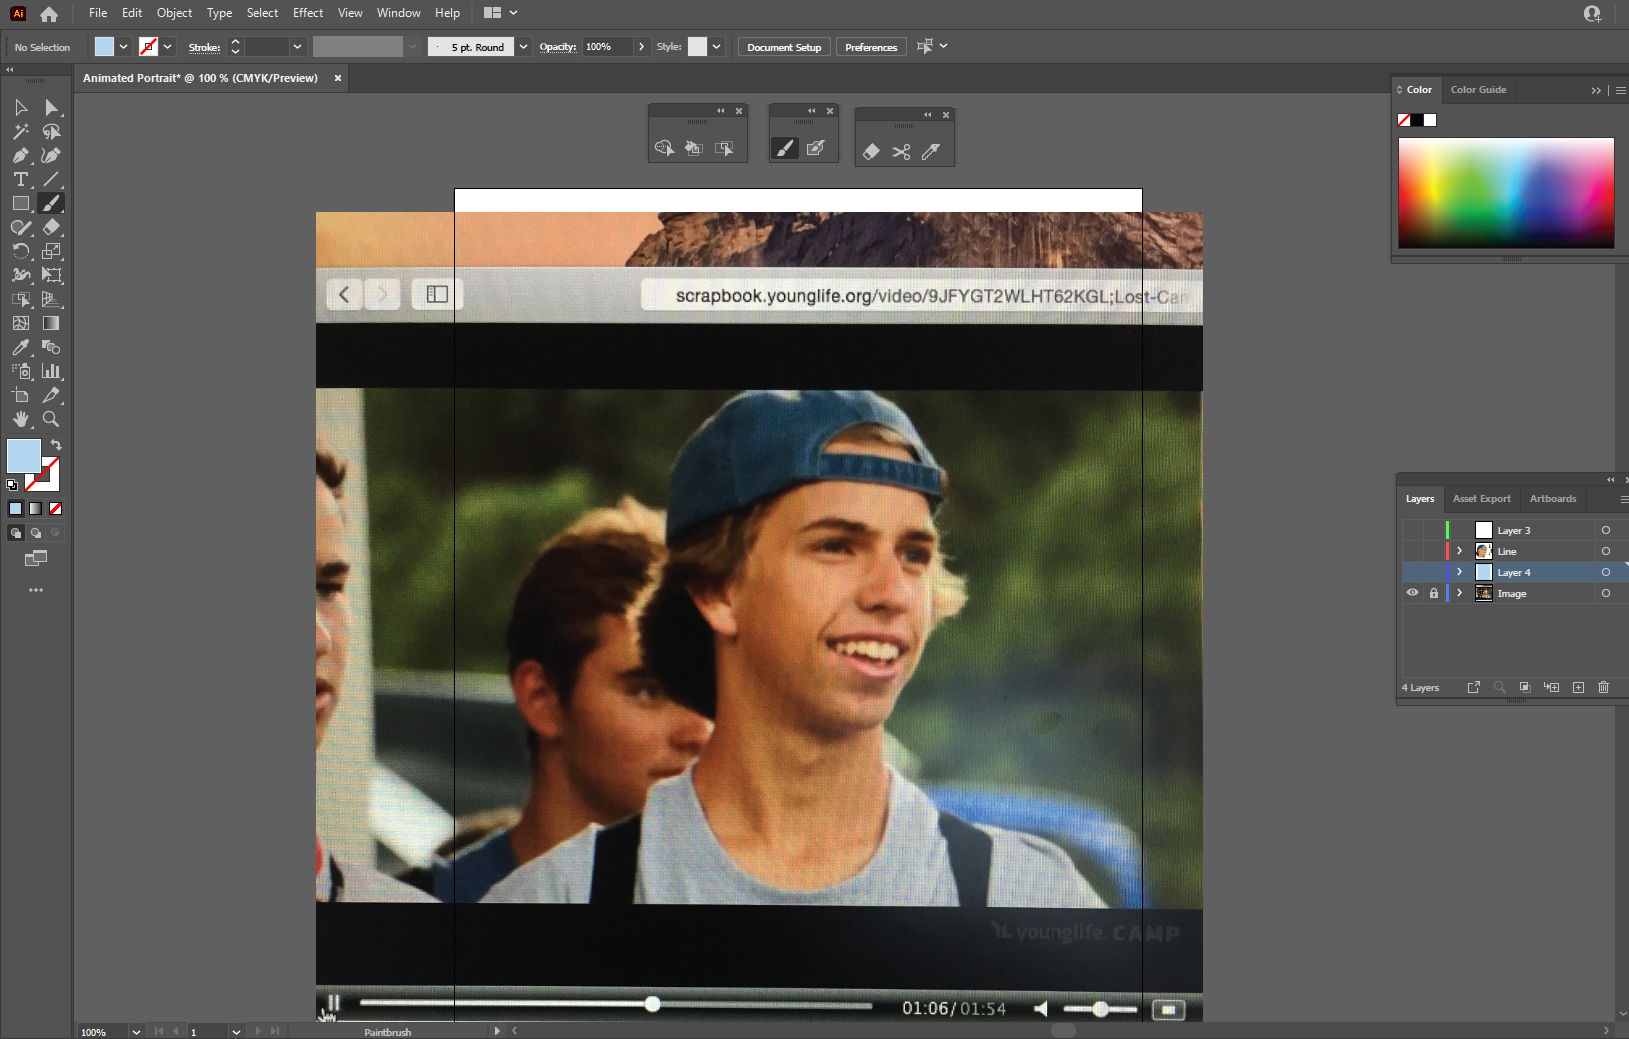Open the Opacity dropdown arrow
This screenshot has height=1039, width=1629.
(643, 46)
